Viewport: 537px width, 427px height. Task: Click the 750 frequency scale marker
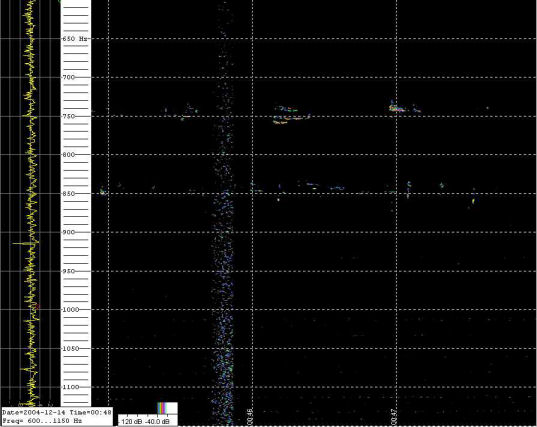click(68, 116)
